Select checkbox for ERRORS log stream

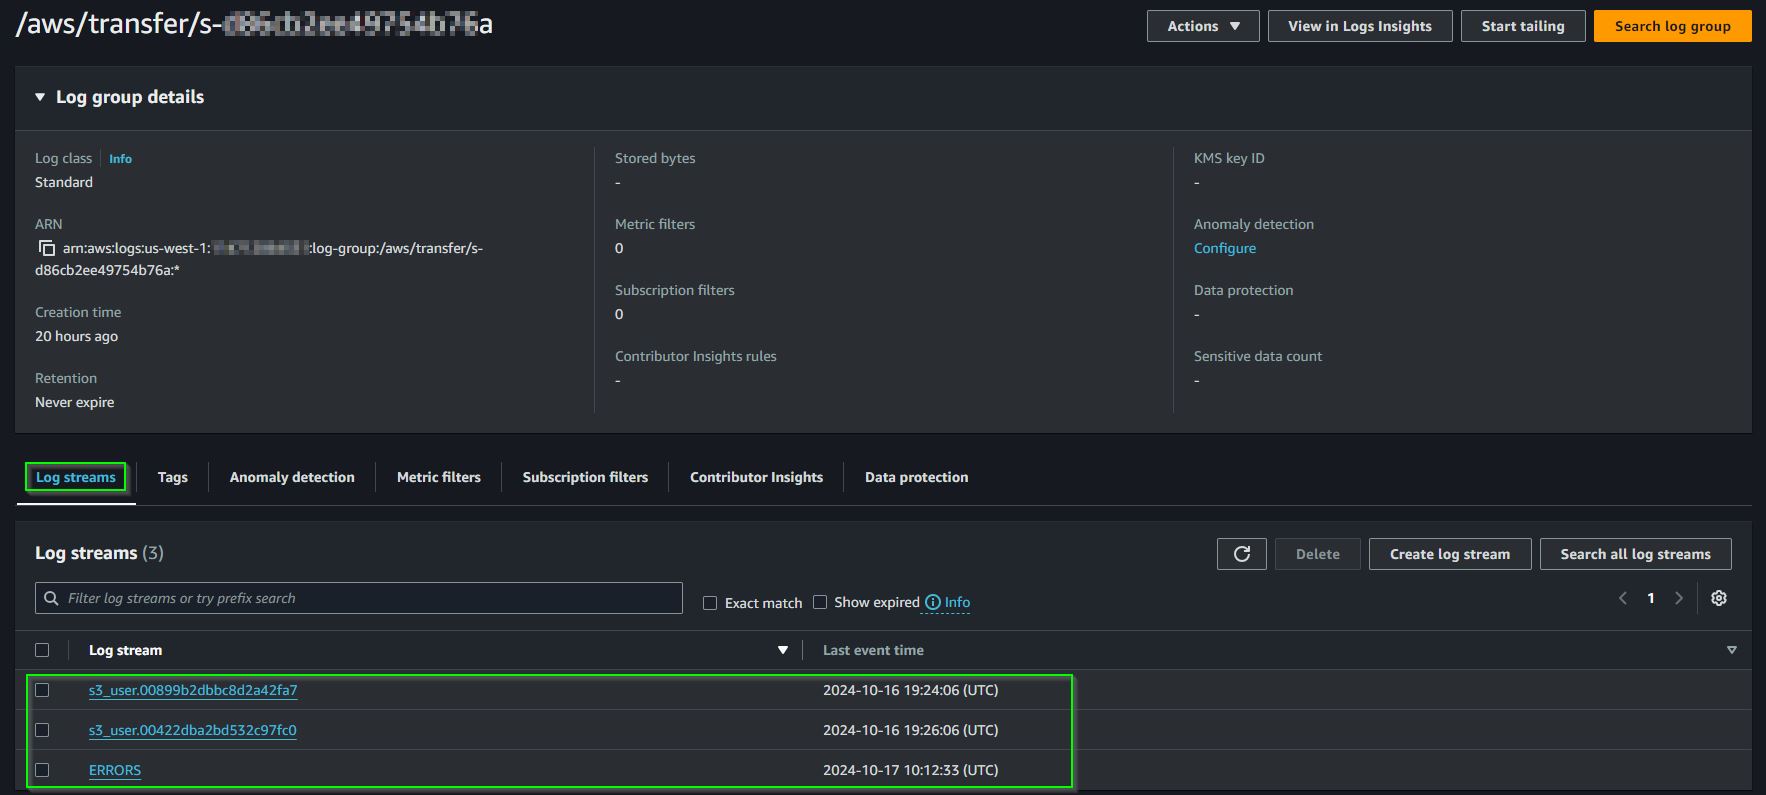pos(42,770)
